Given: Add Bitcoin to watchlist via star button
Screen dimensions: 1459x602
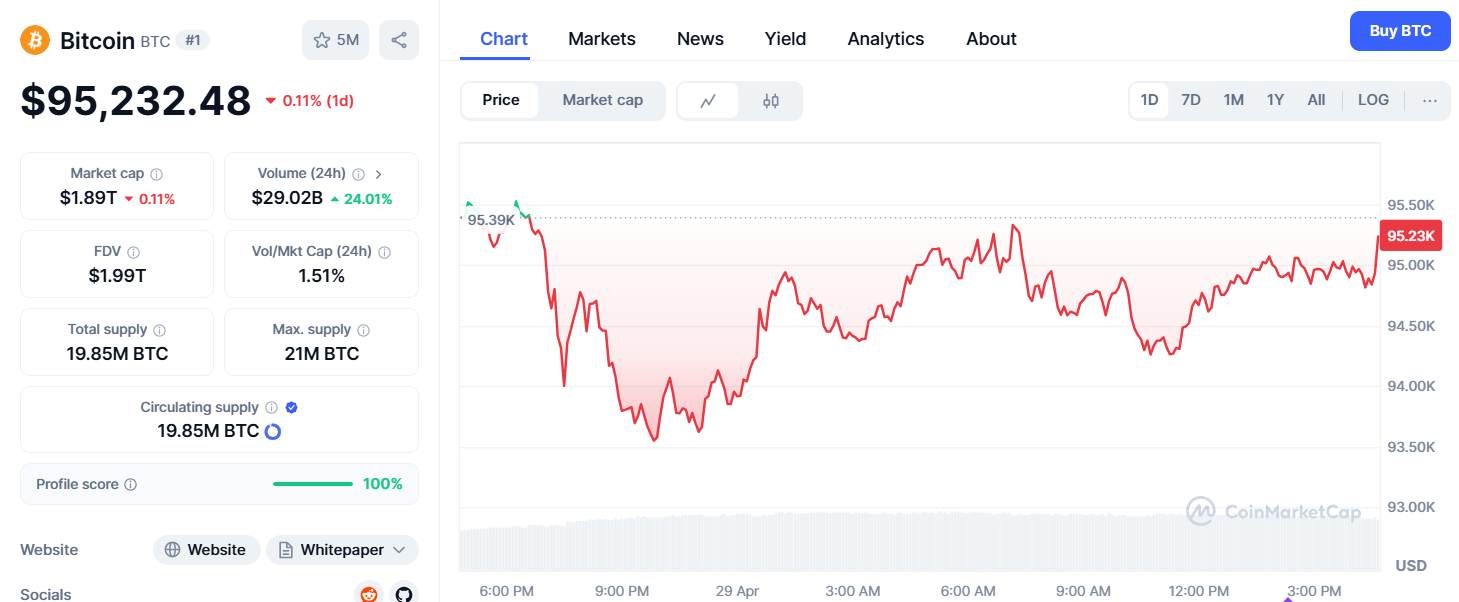Looking at the screenshot, I should pos(336,40).
